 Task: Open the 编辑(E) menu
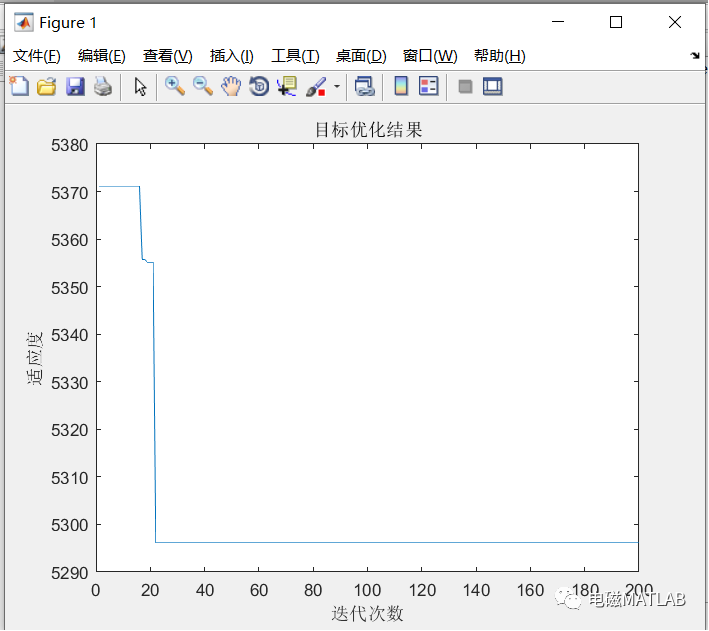click(102, 56)
